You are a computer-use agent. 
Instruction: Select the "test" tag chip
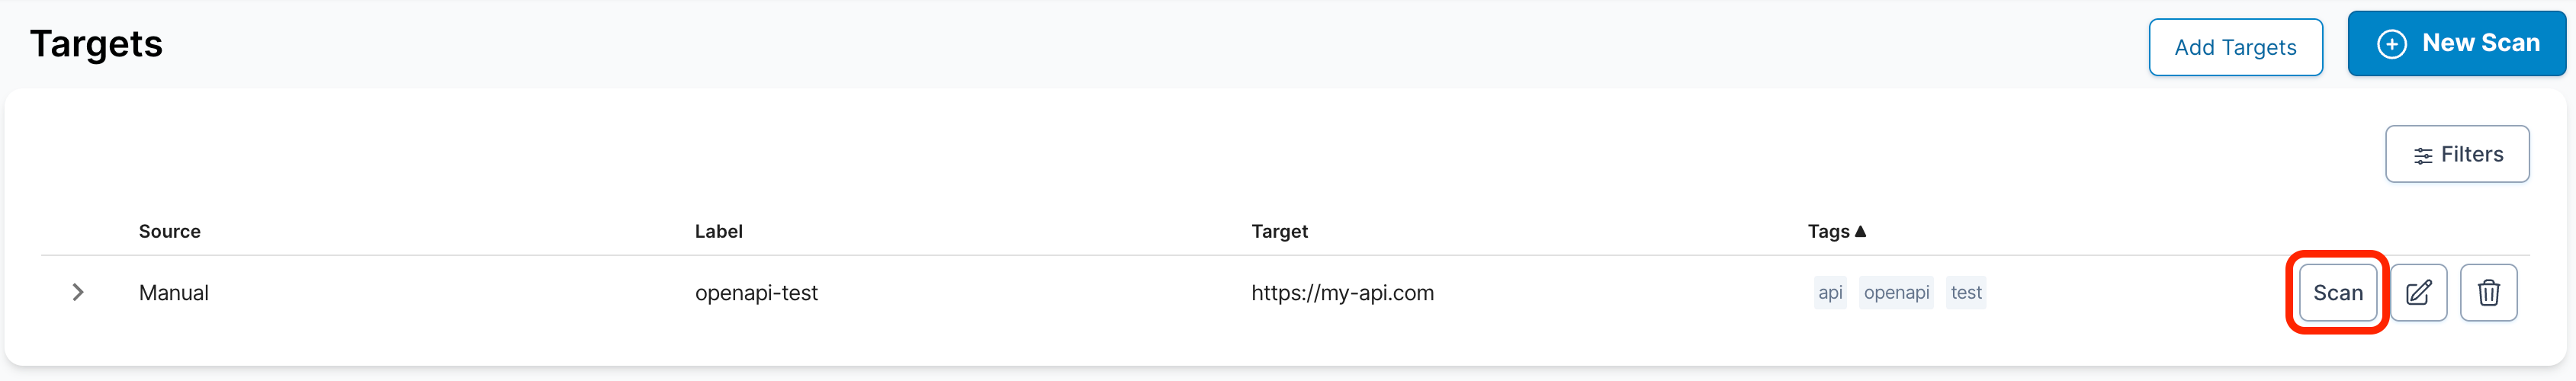point(1965,292)
